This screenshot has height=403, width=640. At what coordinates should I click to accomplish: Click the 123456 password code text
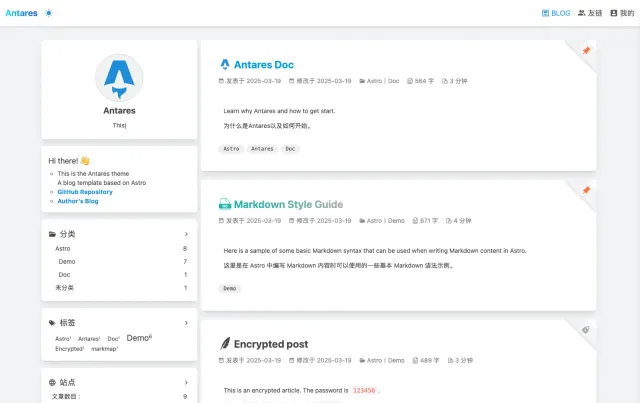tap(364, 390)
